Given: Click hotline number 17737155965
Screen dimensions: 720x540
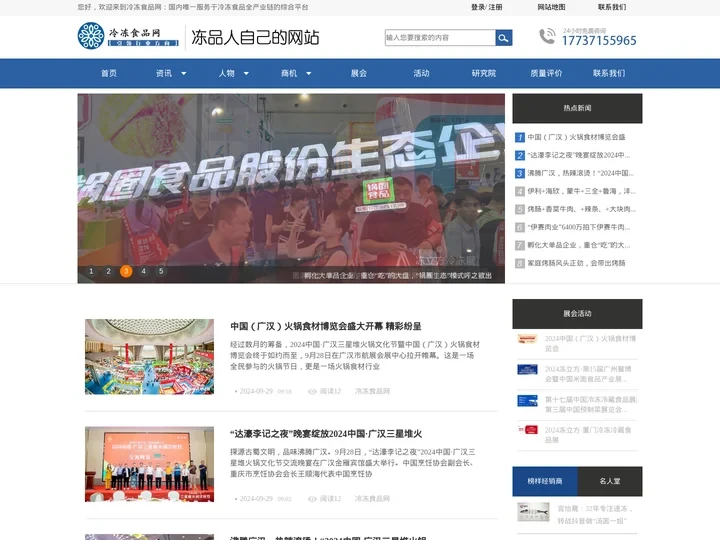Looking at the screenshot, I should coord(599,41).
